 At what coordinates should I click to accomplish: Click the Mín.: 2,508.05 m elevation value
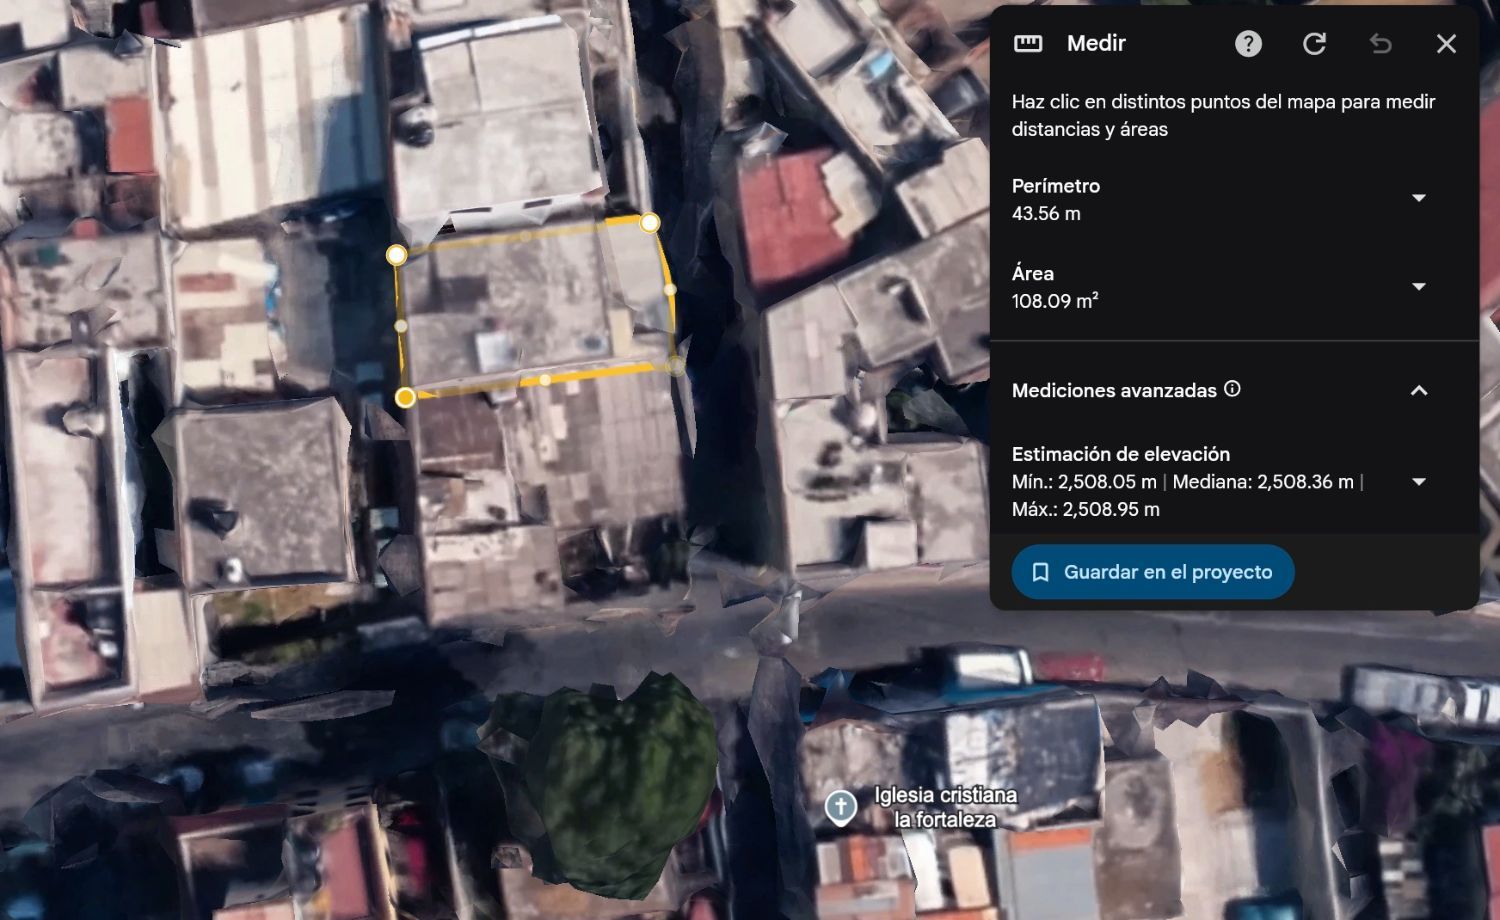[1084, 482]
